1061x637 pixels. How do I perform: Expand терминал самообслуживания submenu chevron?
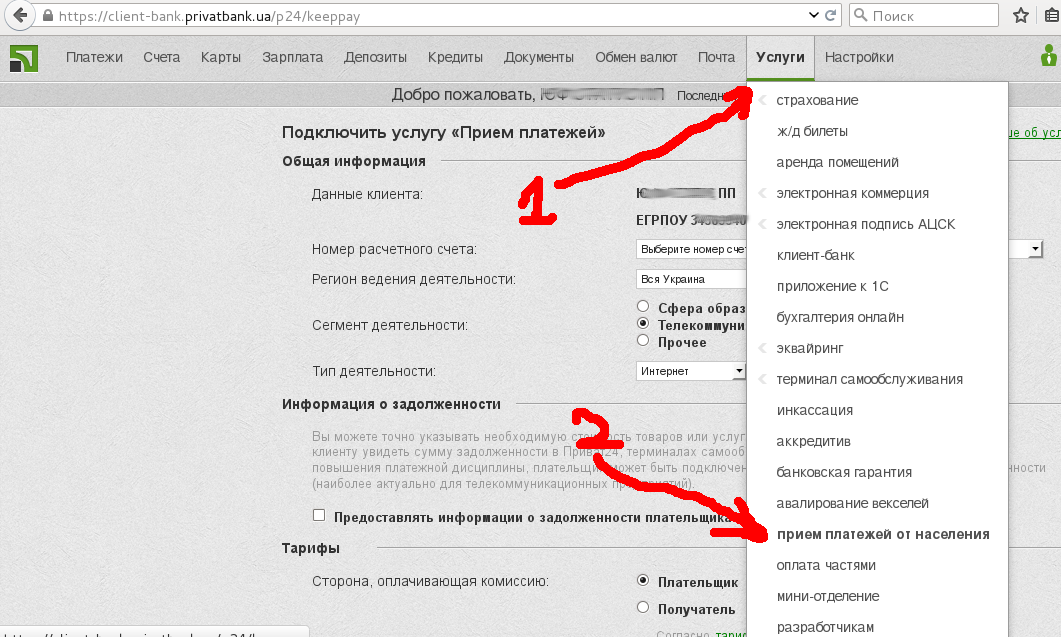(763, 380)
